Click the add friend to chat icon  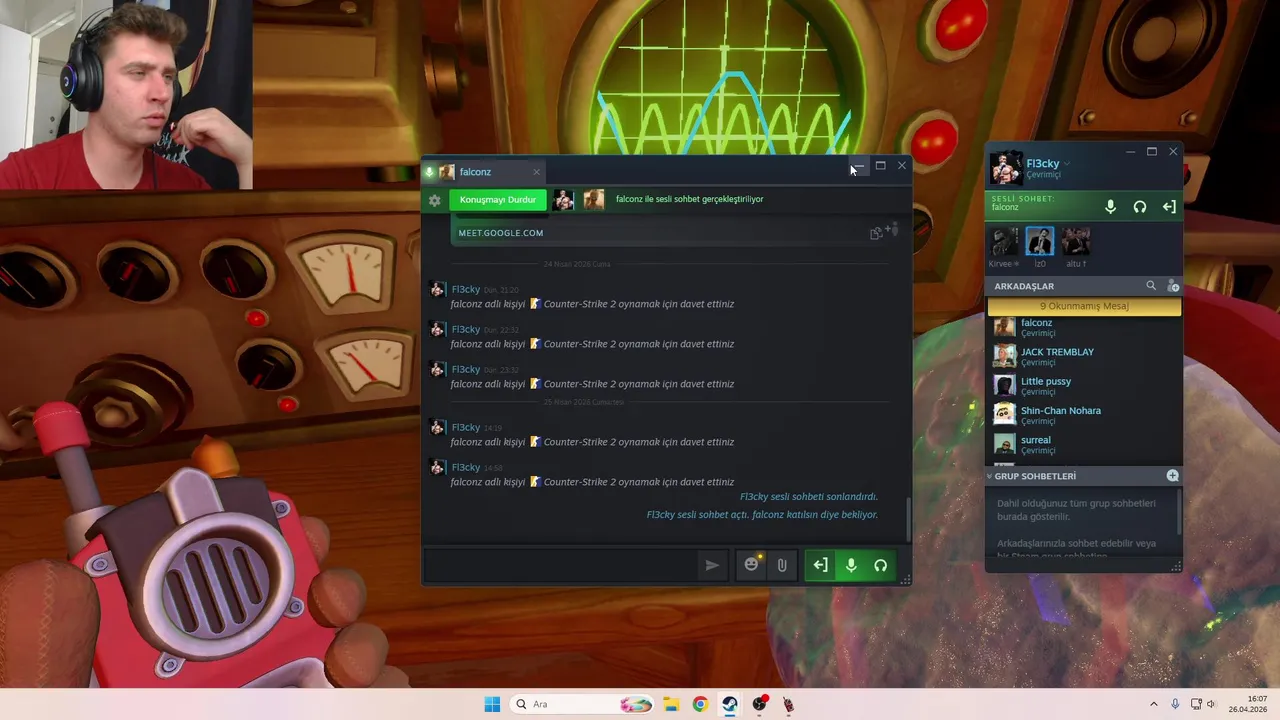[x=892, y=230]
